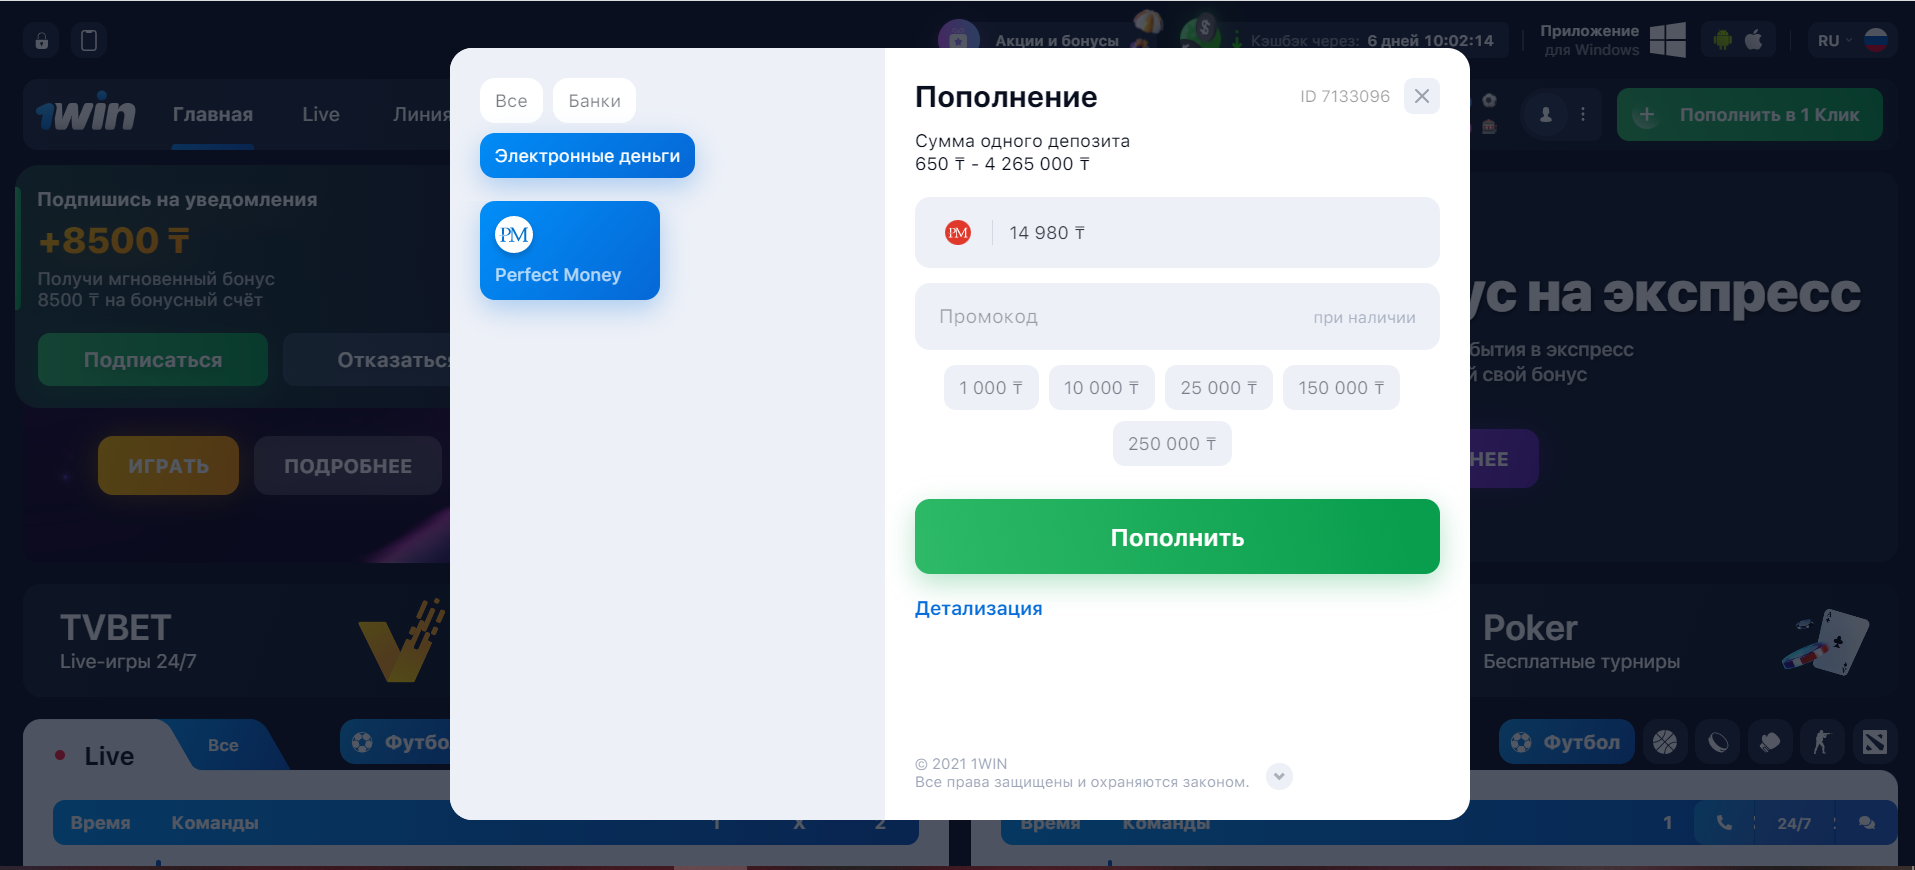Open the RU language dropdown
The width and height of the screenshot is (1915, 870).
tap(1834, 41)
